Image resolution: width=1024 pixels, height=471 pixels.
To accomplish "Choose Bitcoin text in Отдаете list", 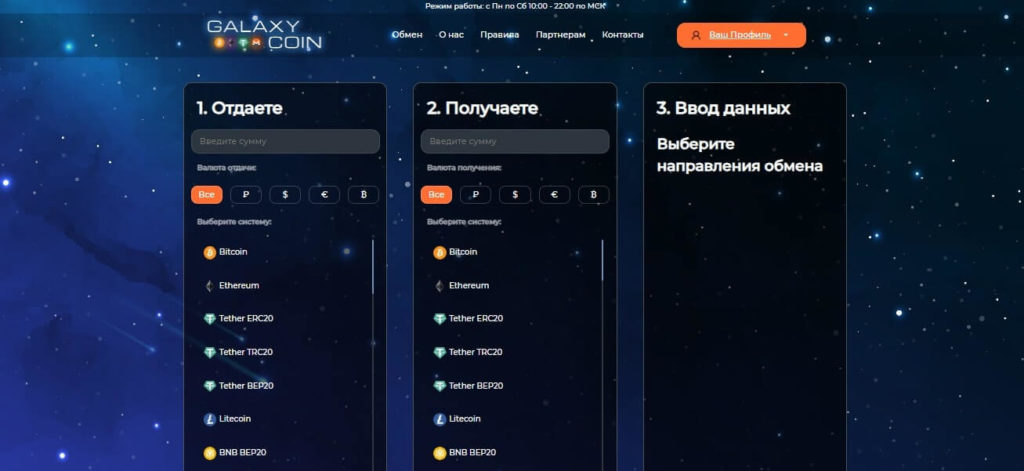I will pyautogui.click(x=233, y=252).
